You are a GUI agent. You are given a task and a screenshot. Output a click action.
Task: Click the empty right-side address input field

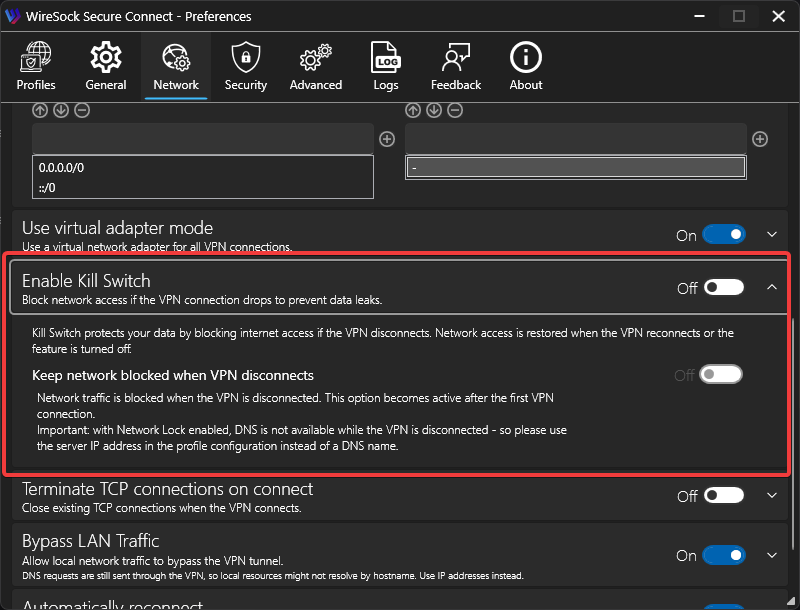point(575,139)
